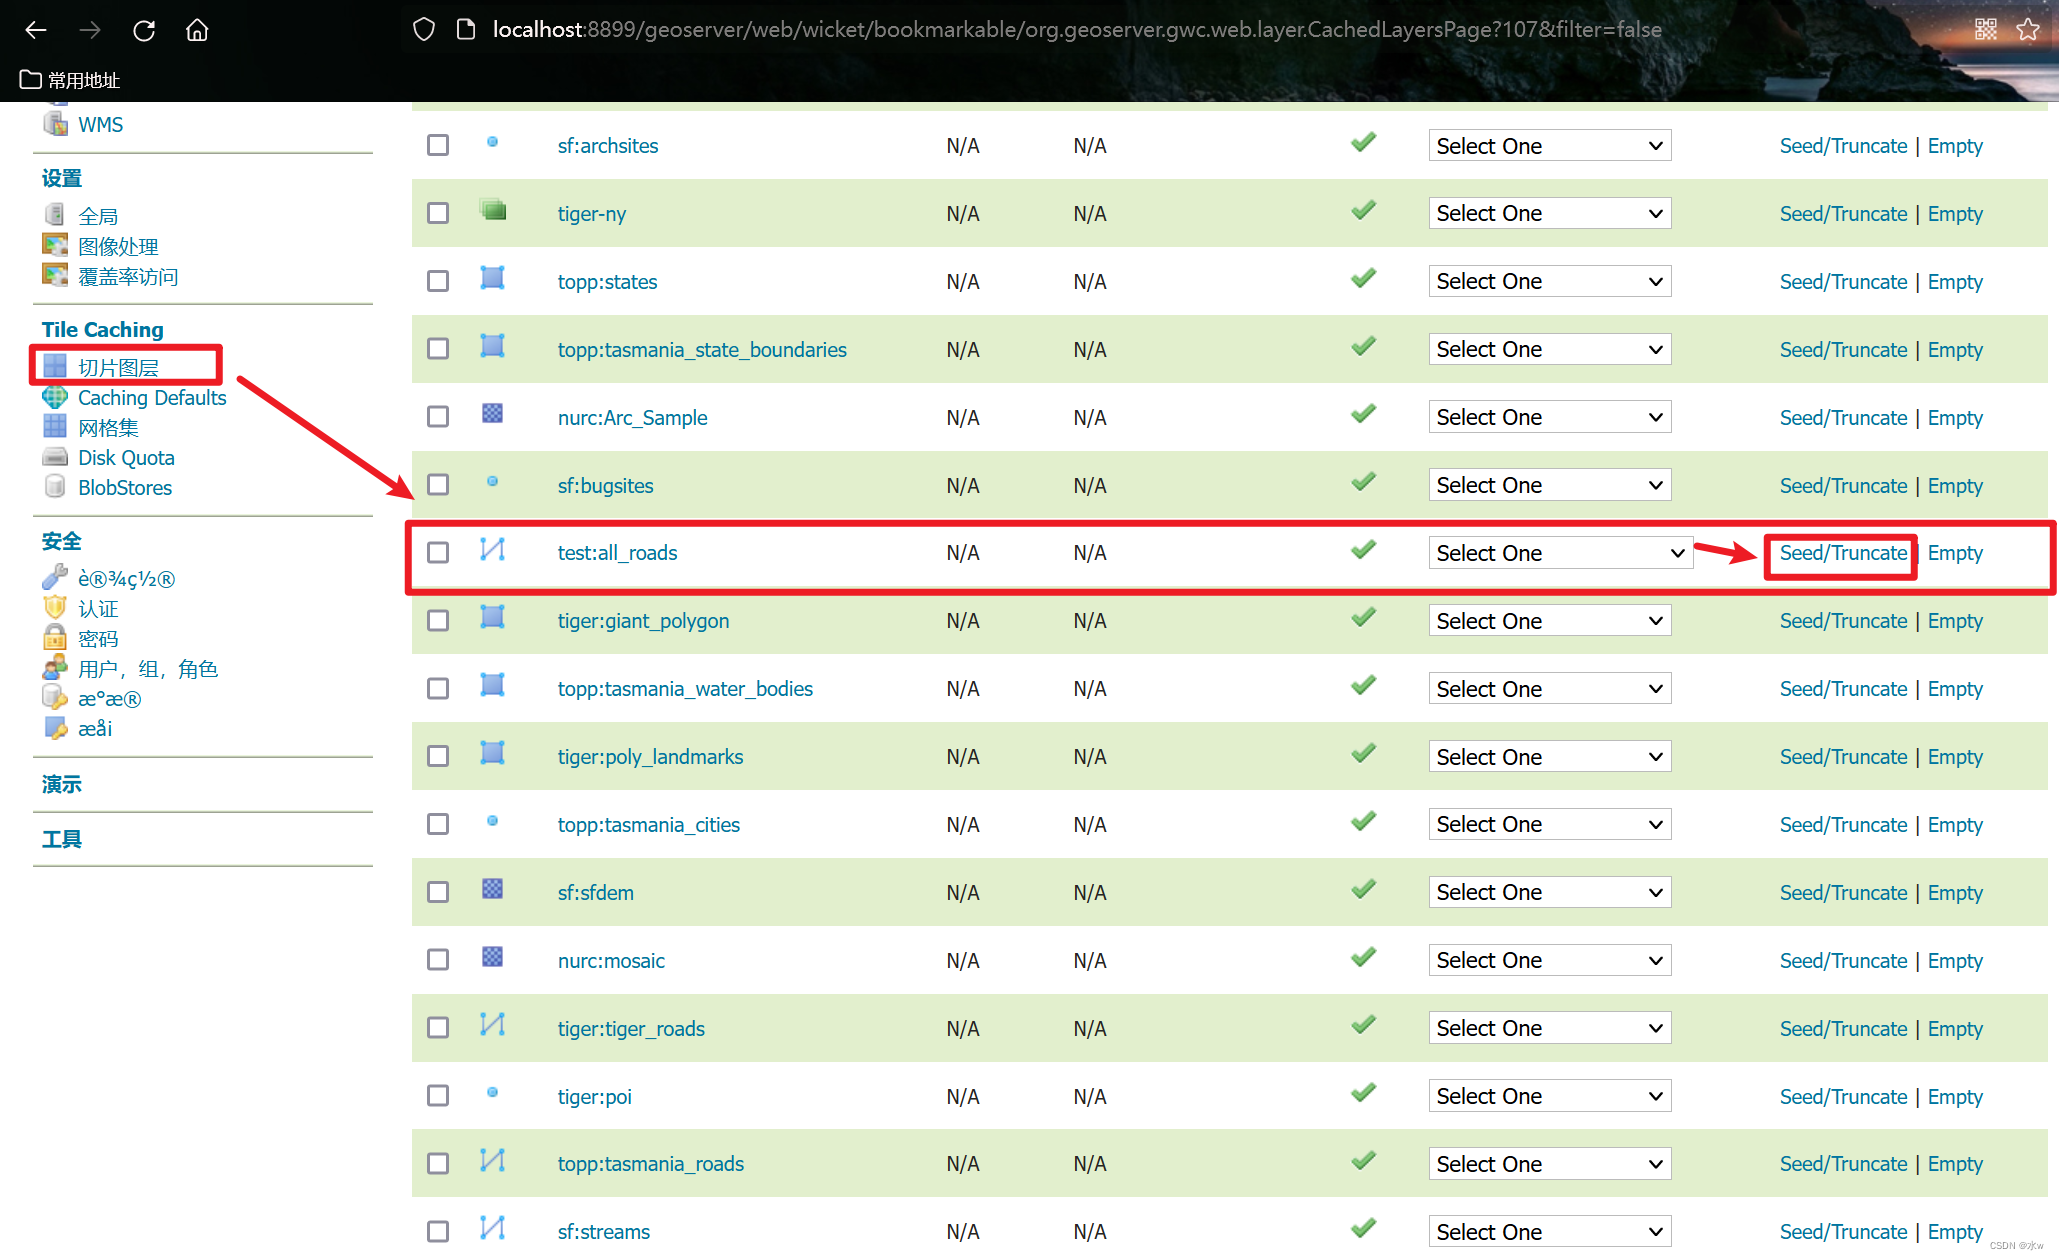The image size is (2059, 1260).
Task: Click Seed/Truncate link for test:all_roads
Action: [x=1843, y=553]
